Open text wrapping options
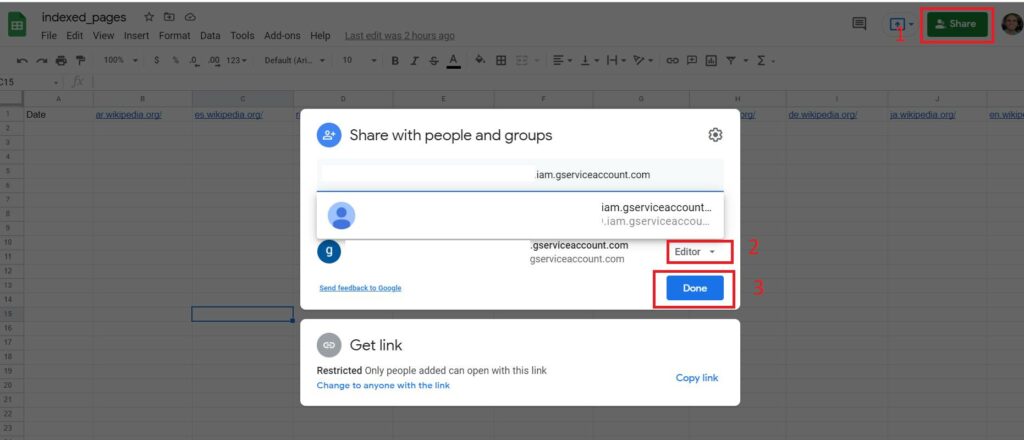Viewport: 1024px width, 440px height. 615,61
